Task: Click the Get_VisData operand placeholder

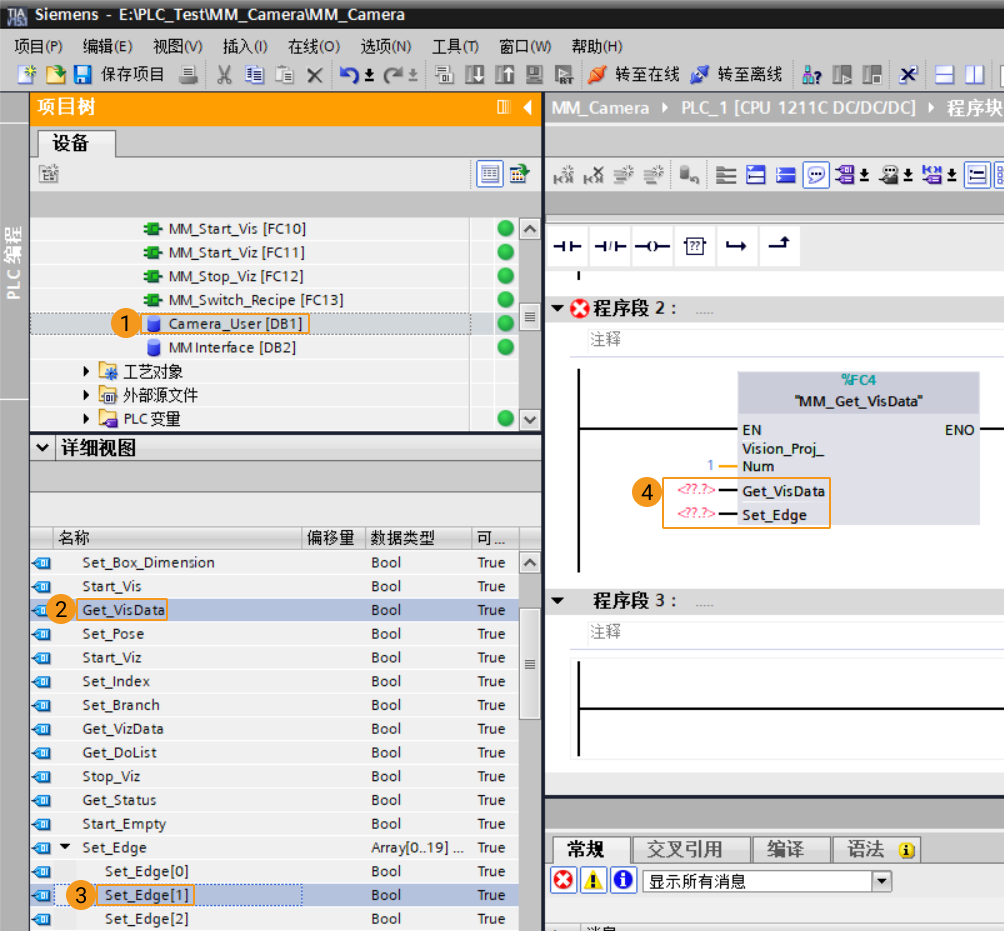Action: point(696,490)
